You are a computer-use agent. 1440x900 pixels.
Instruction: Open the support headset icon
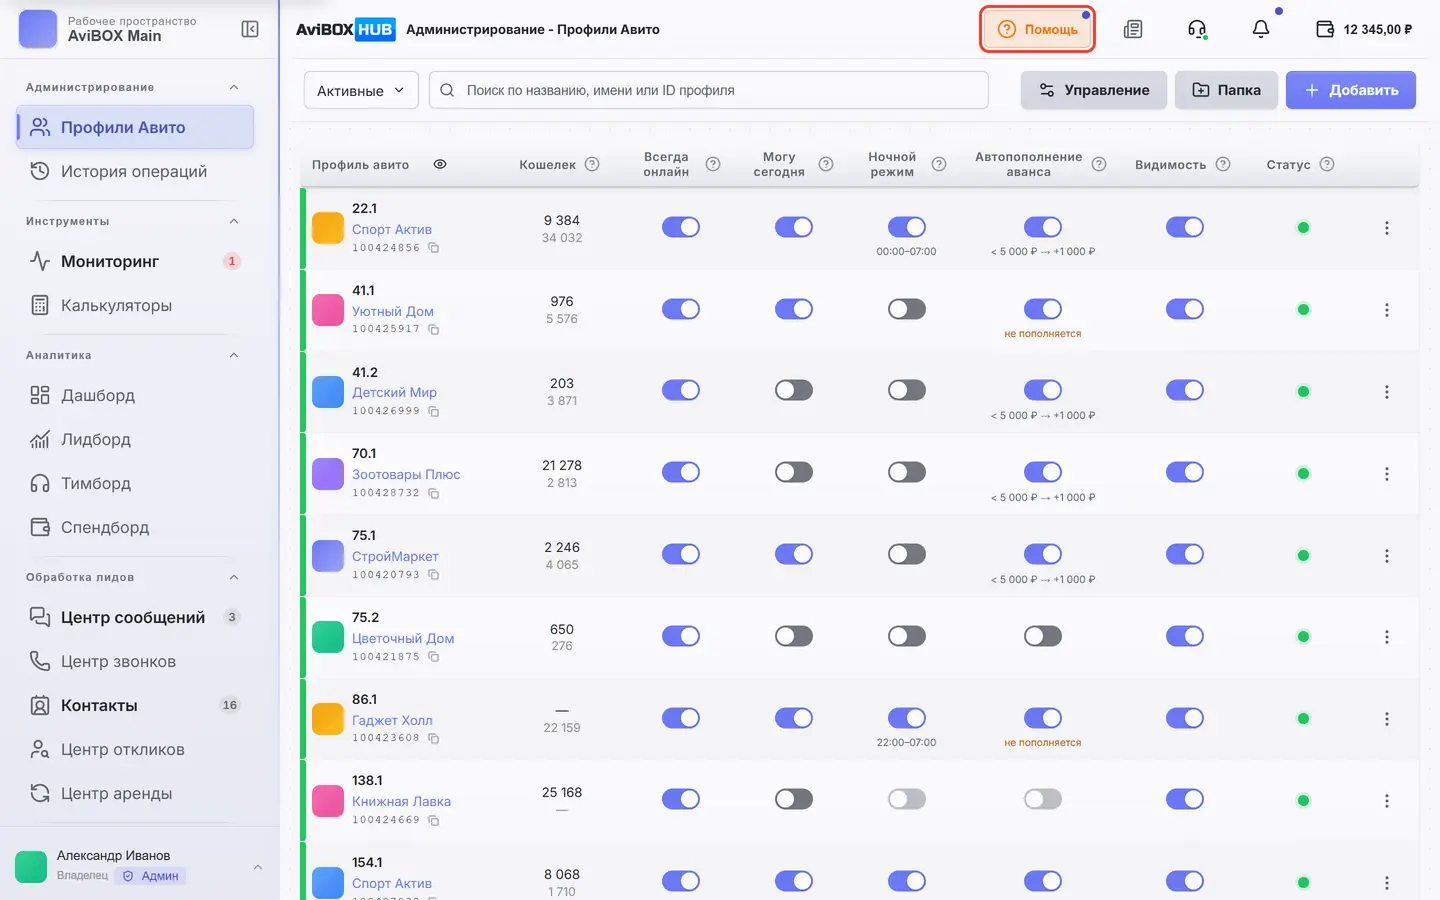[1197, 29]
